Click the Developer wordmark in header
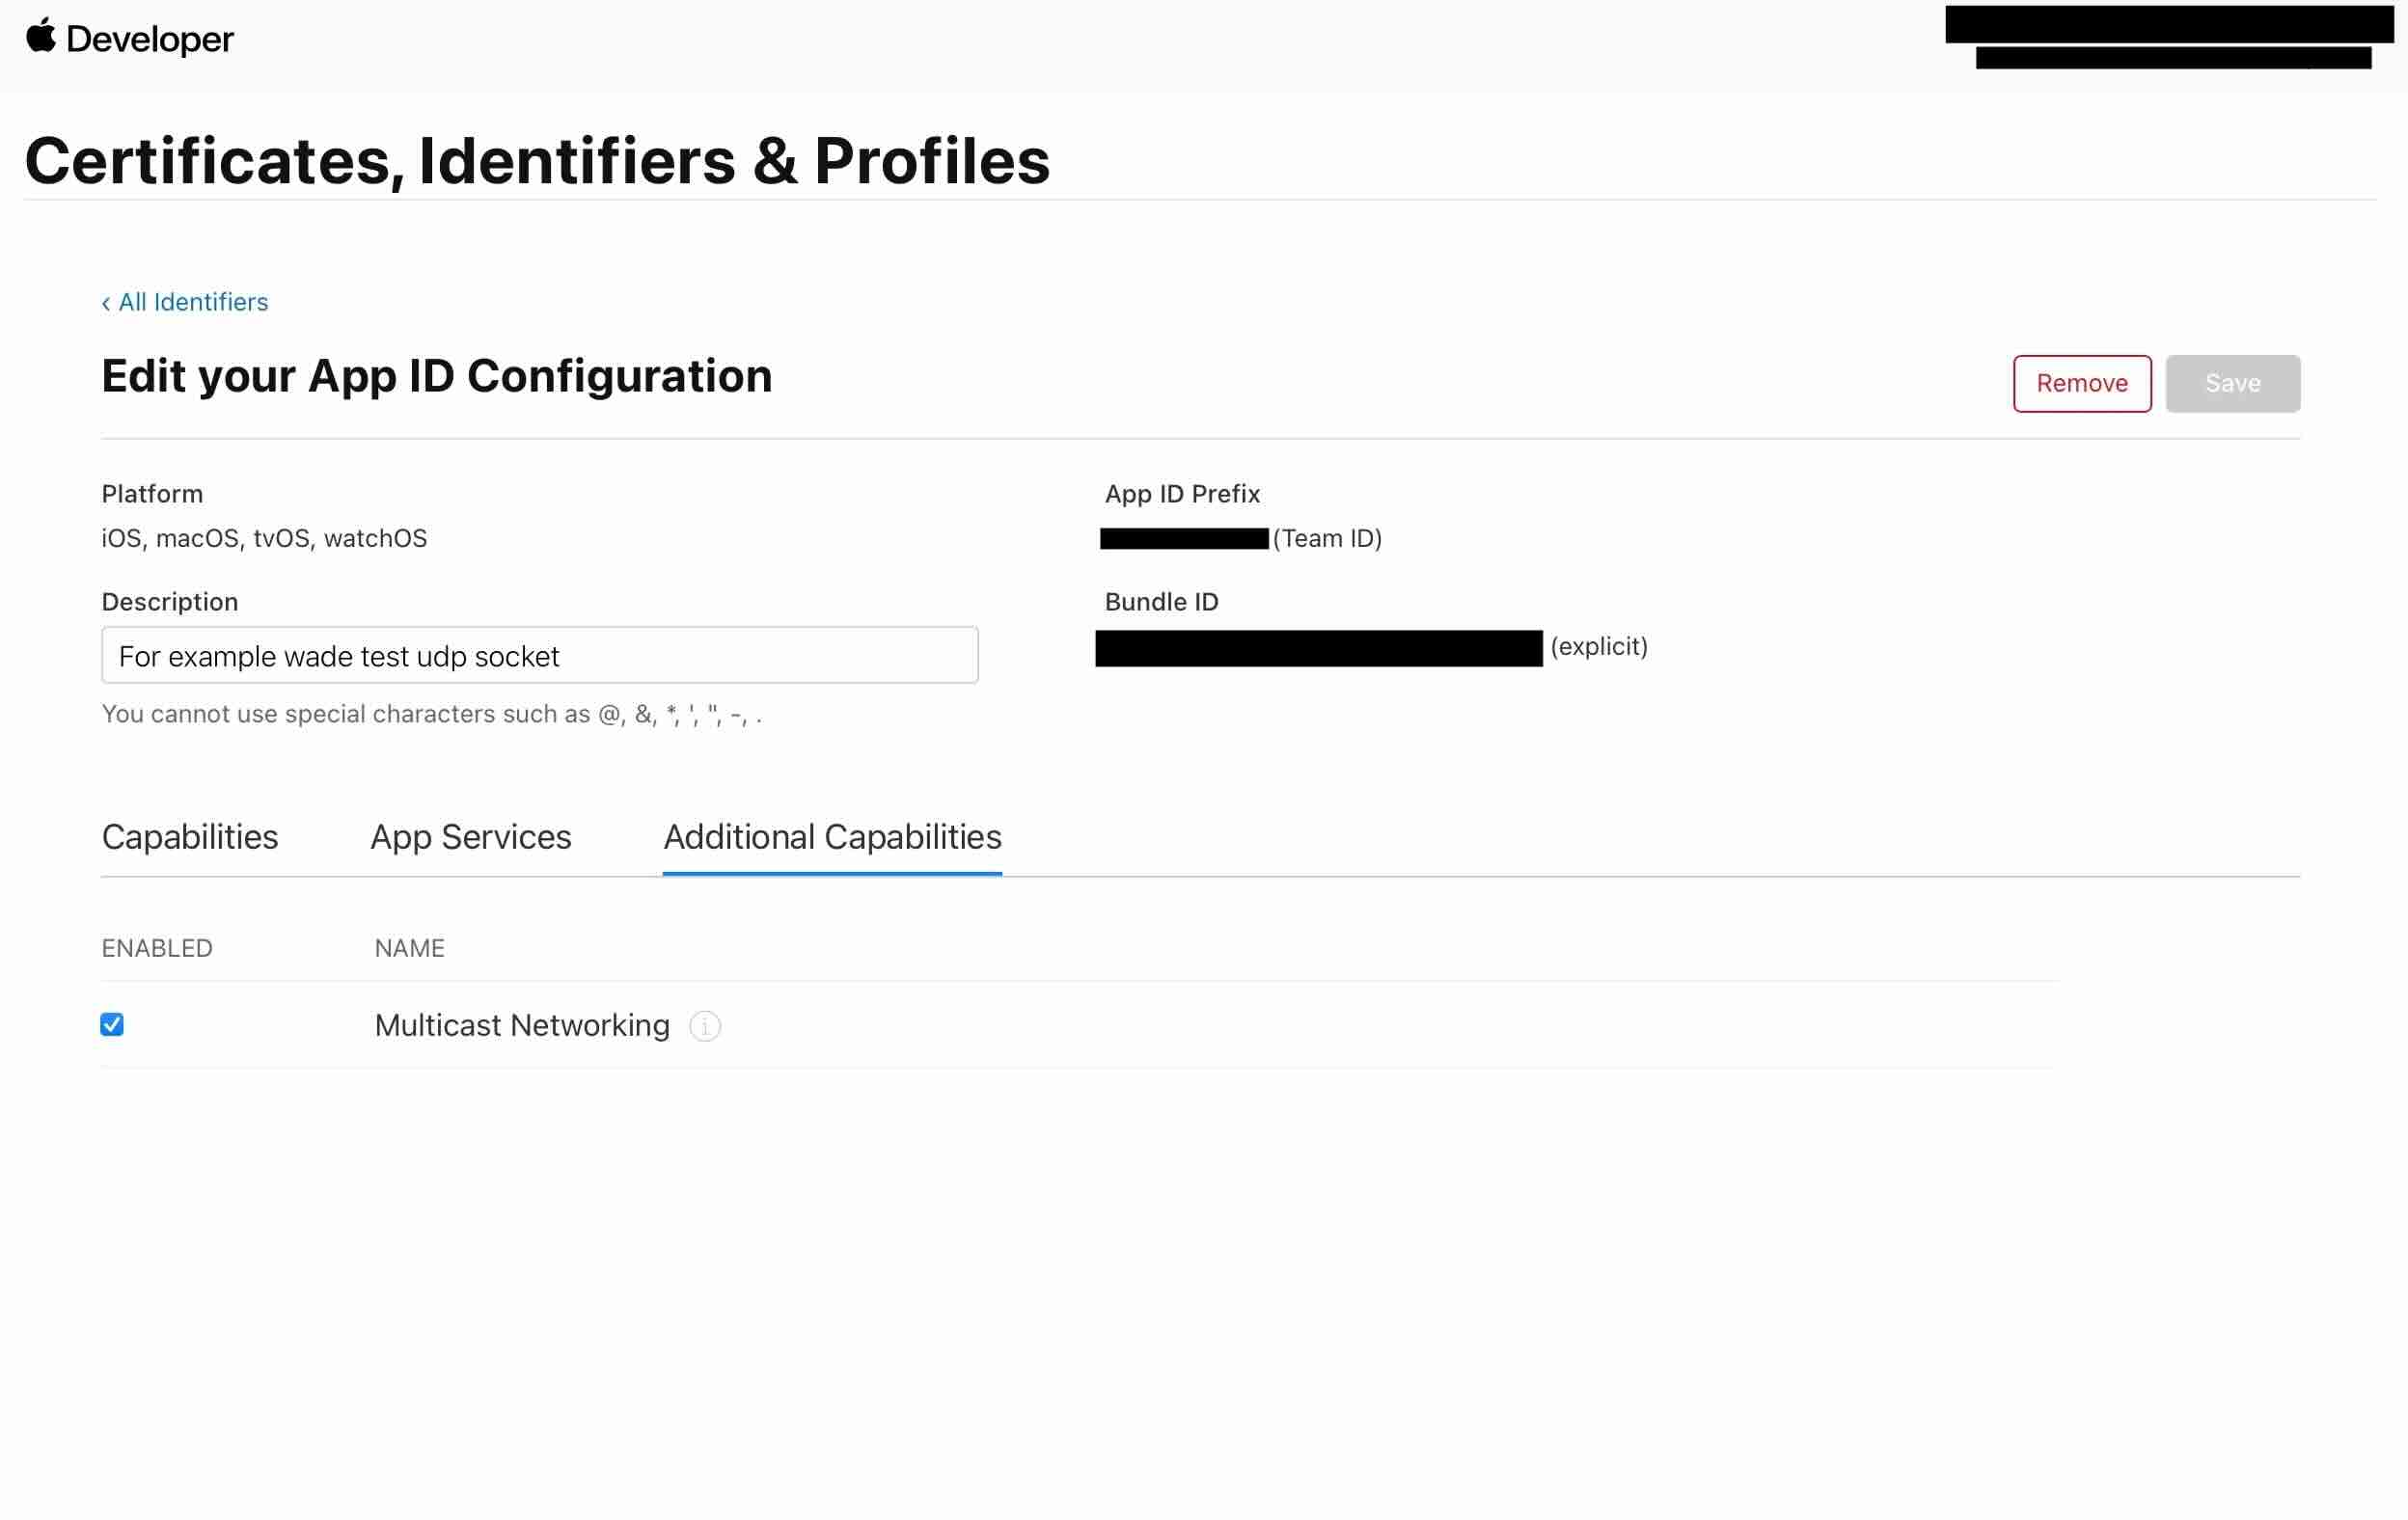This screenshot has width=2408, height=1520. click(x=149, y=39)
